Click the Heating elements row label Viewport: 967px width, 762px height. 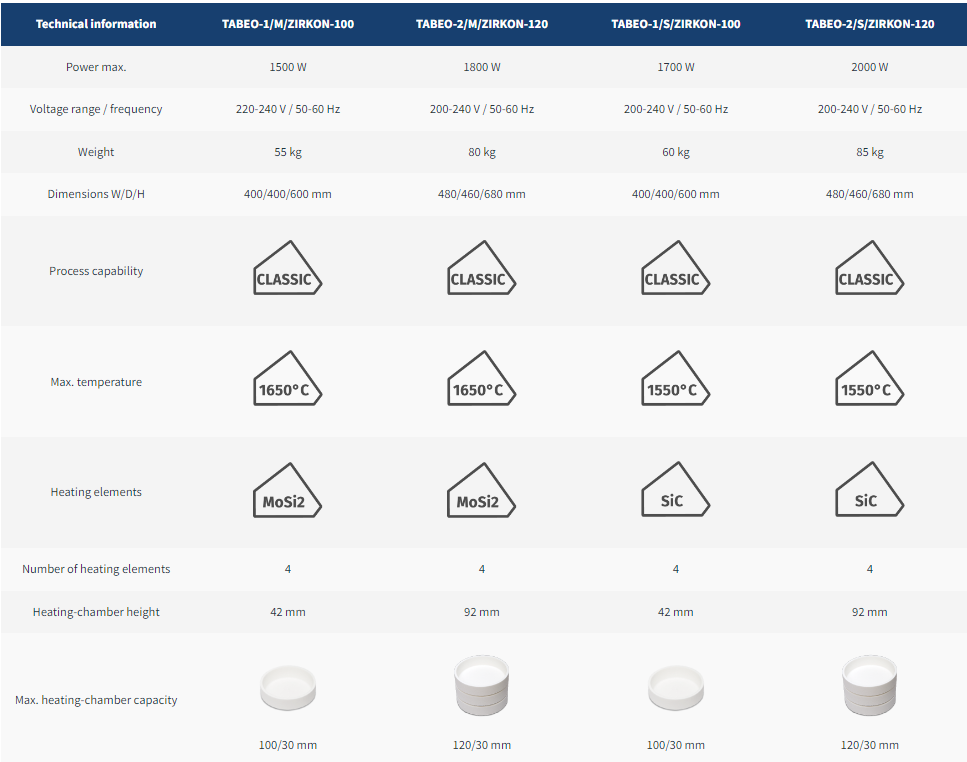tap(96, 492)
